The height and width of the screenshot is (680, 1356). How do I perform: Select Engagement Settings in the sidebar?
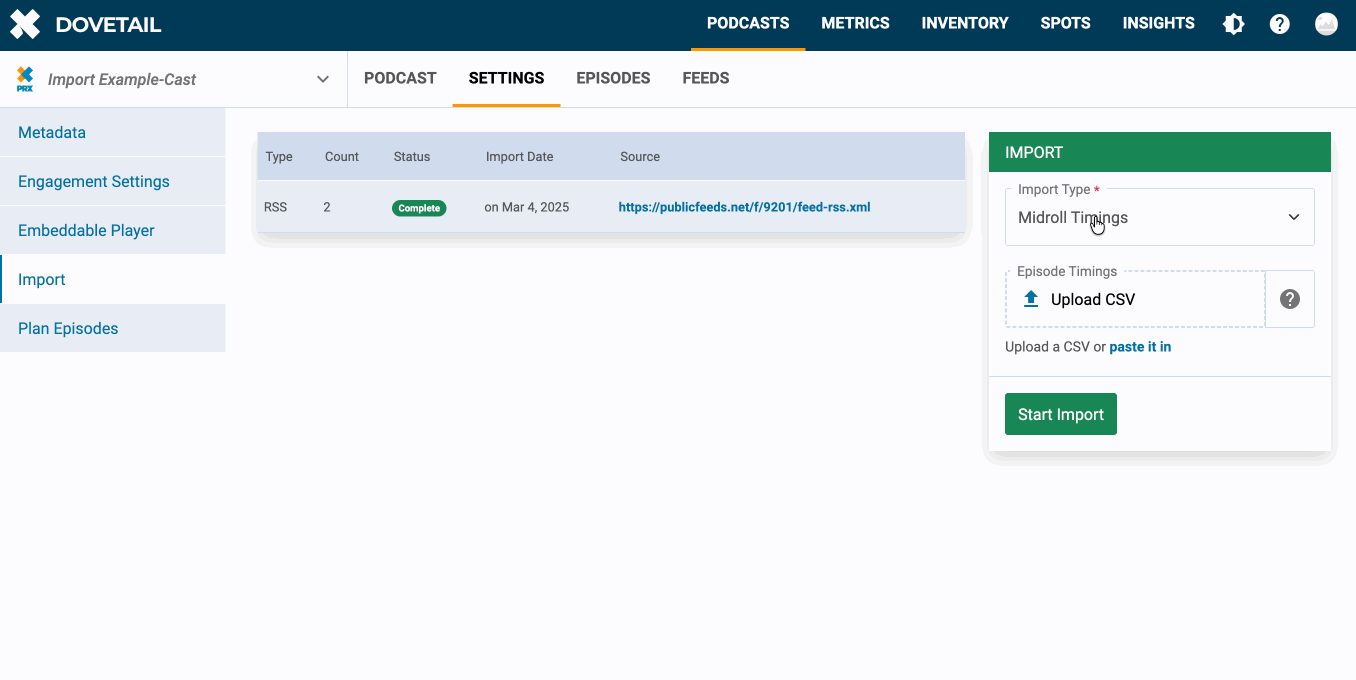pyautogui.click(x=94, y=182)
